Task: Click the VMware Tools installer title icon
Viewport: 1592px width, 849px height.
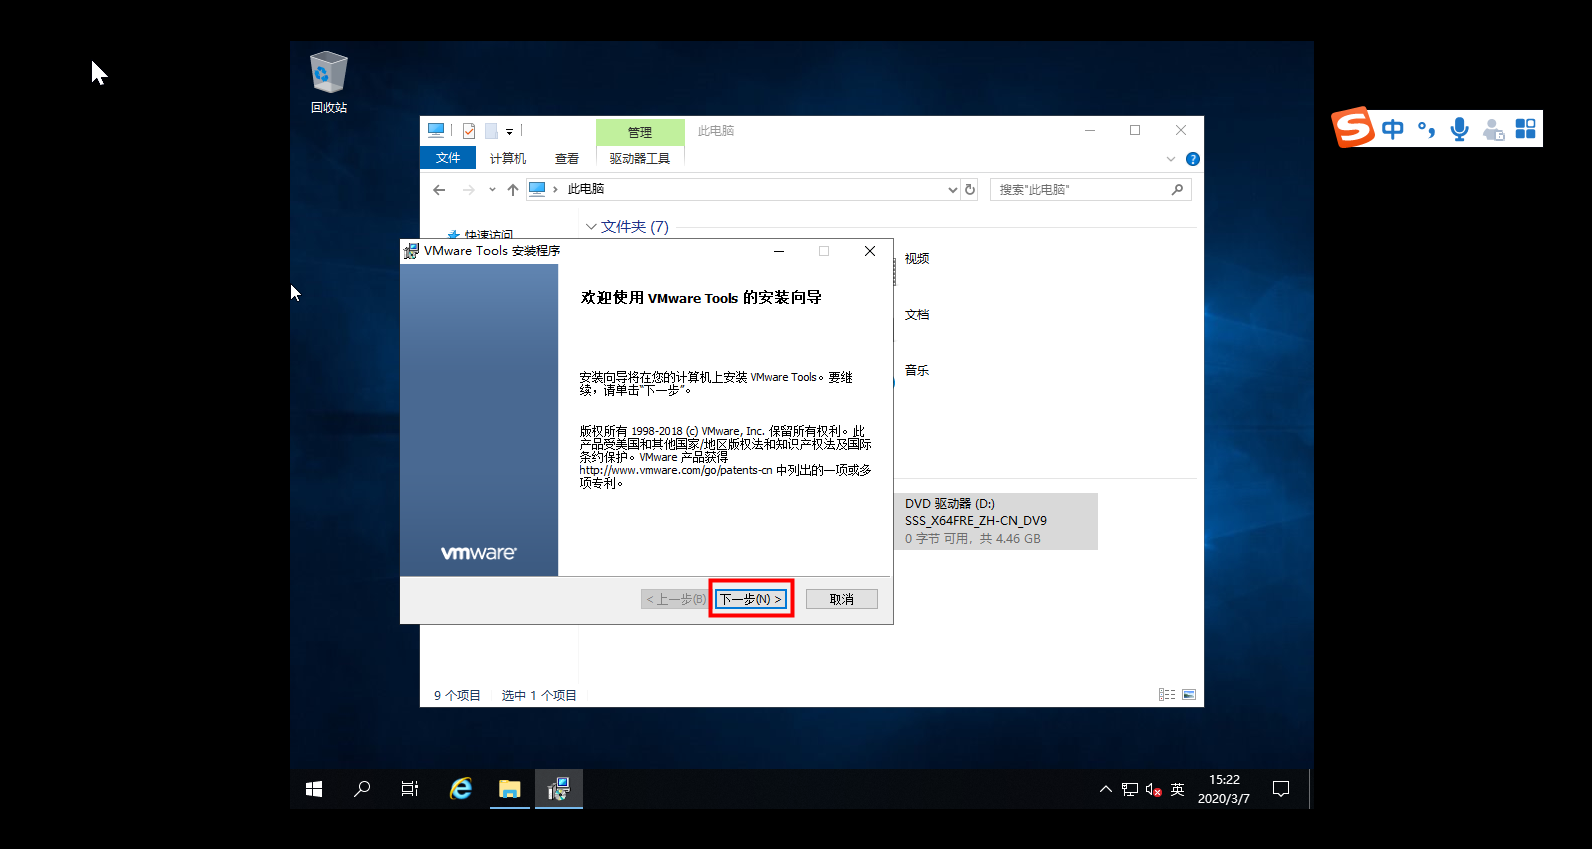Action: tap(411, 251)
